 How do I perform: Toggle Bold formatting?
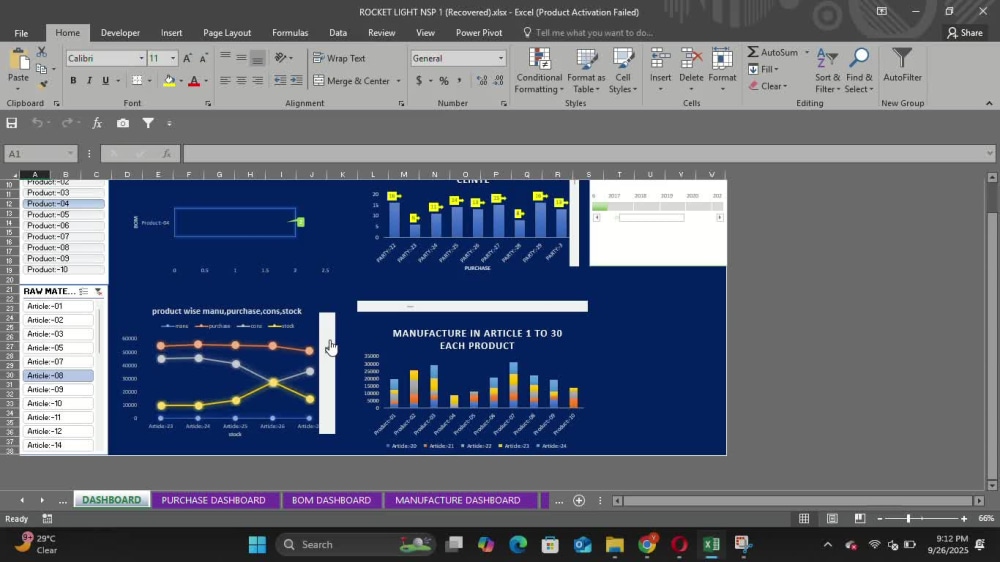point(73,80)
